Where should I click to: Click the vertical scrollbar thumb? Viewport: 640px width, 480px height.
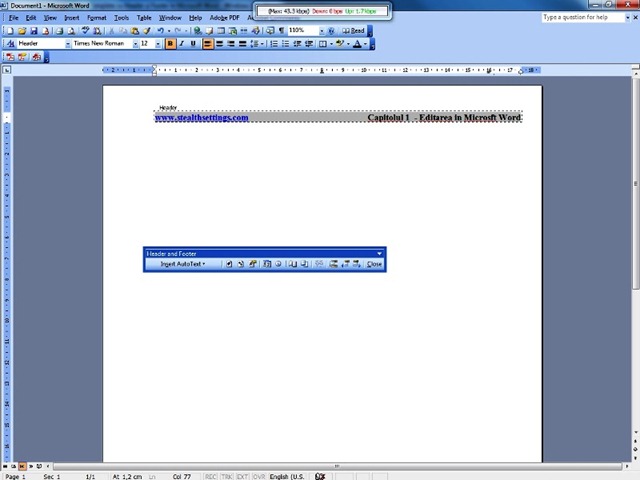click(636, 184)
